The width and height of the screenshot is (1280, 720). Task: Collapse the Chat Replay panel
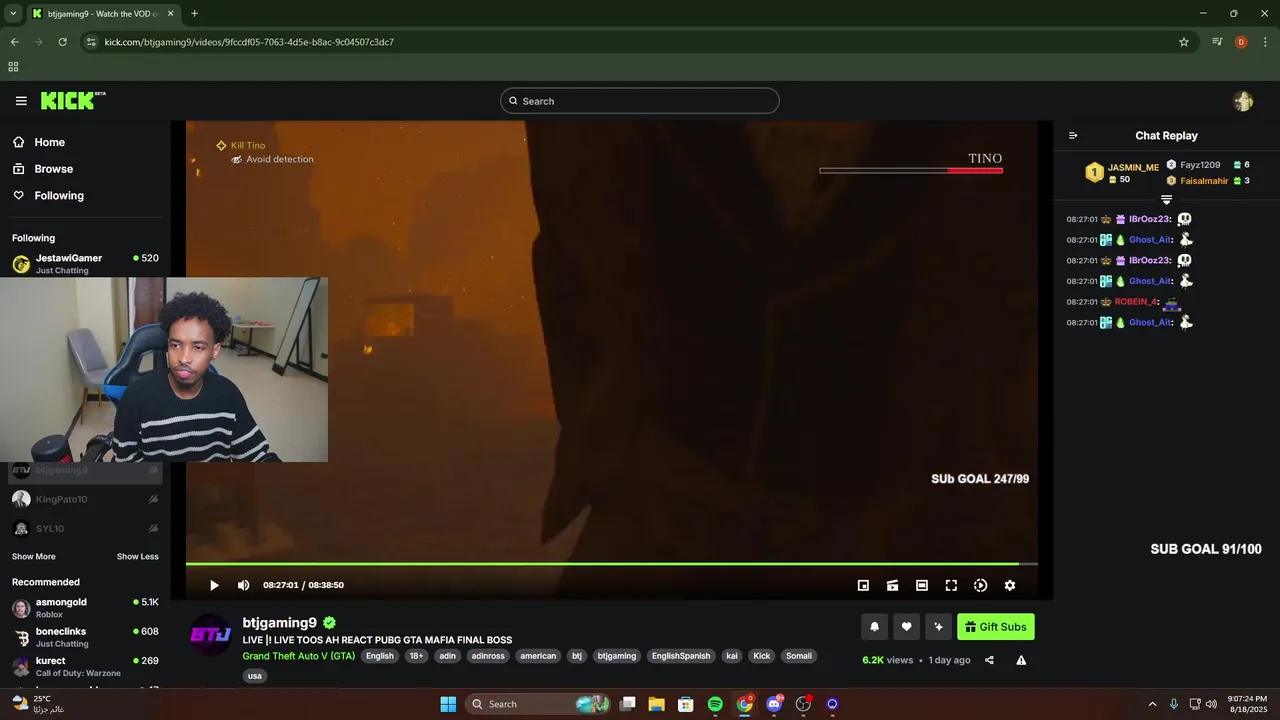click(1073, 136)
